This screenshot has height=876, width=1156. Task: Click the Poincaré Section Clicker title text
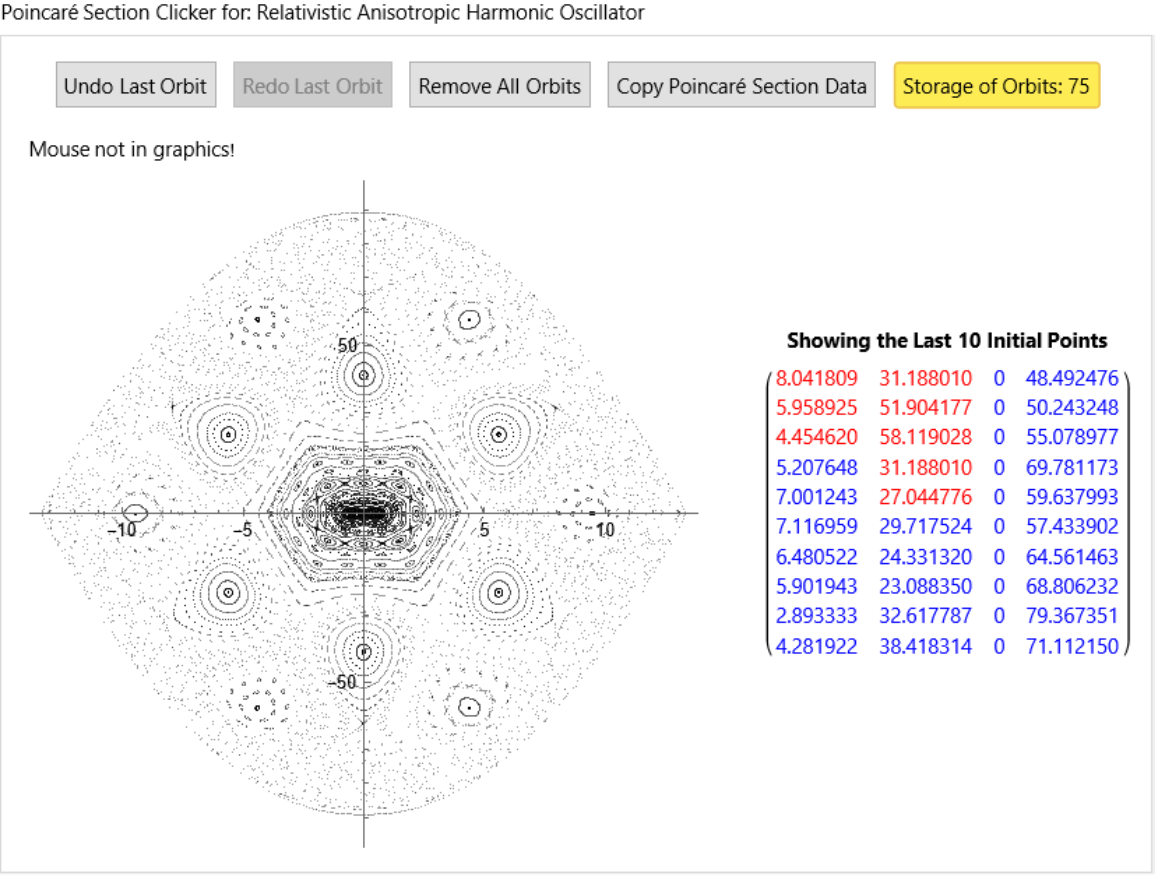point(323,13)
